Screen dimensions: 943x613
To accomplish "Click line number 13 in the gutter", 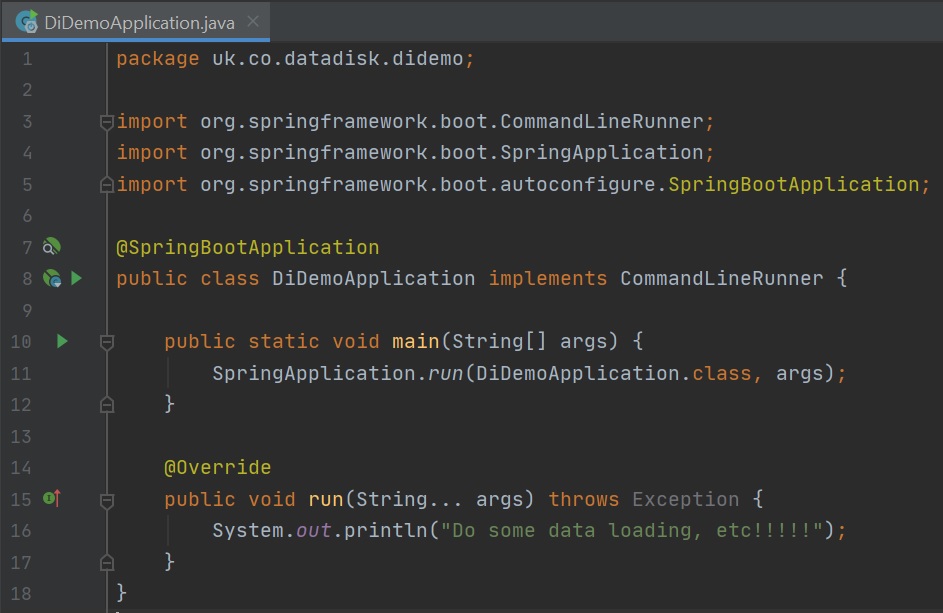I will pos(21,436).
